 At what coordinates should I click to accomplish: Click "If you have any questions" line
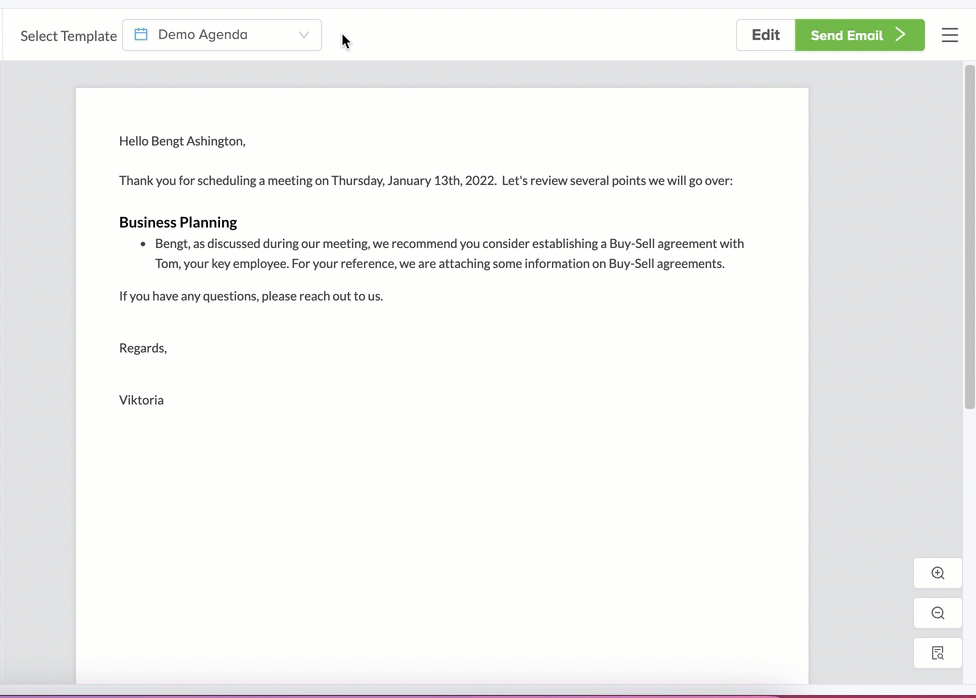(251, 296)
